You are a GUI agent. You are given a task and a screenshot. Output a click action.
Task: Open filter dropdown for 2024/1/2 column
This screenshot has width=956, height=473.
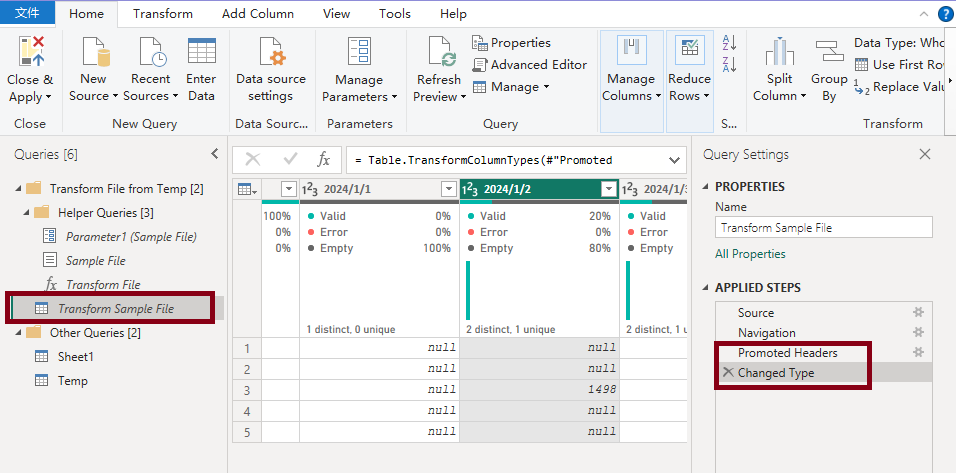(x=609, y=190)
